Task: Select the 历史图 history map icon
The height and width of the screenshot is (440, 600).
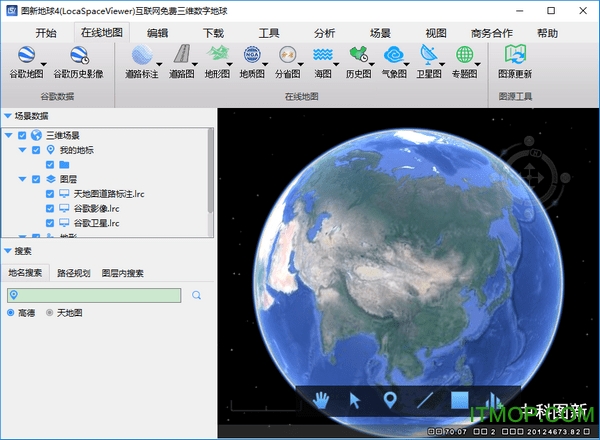Action: point(359,54)
